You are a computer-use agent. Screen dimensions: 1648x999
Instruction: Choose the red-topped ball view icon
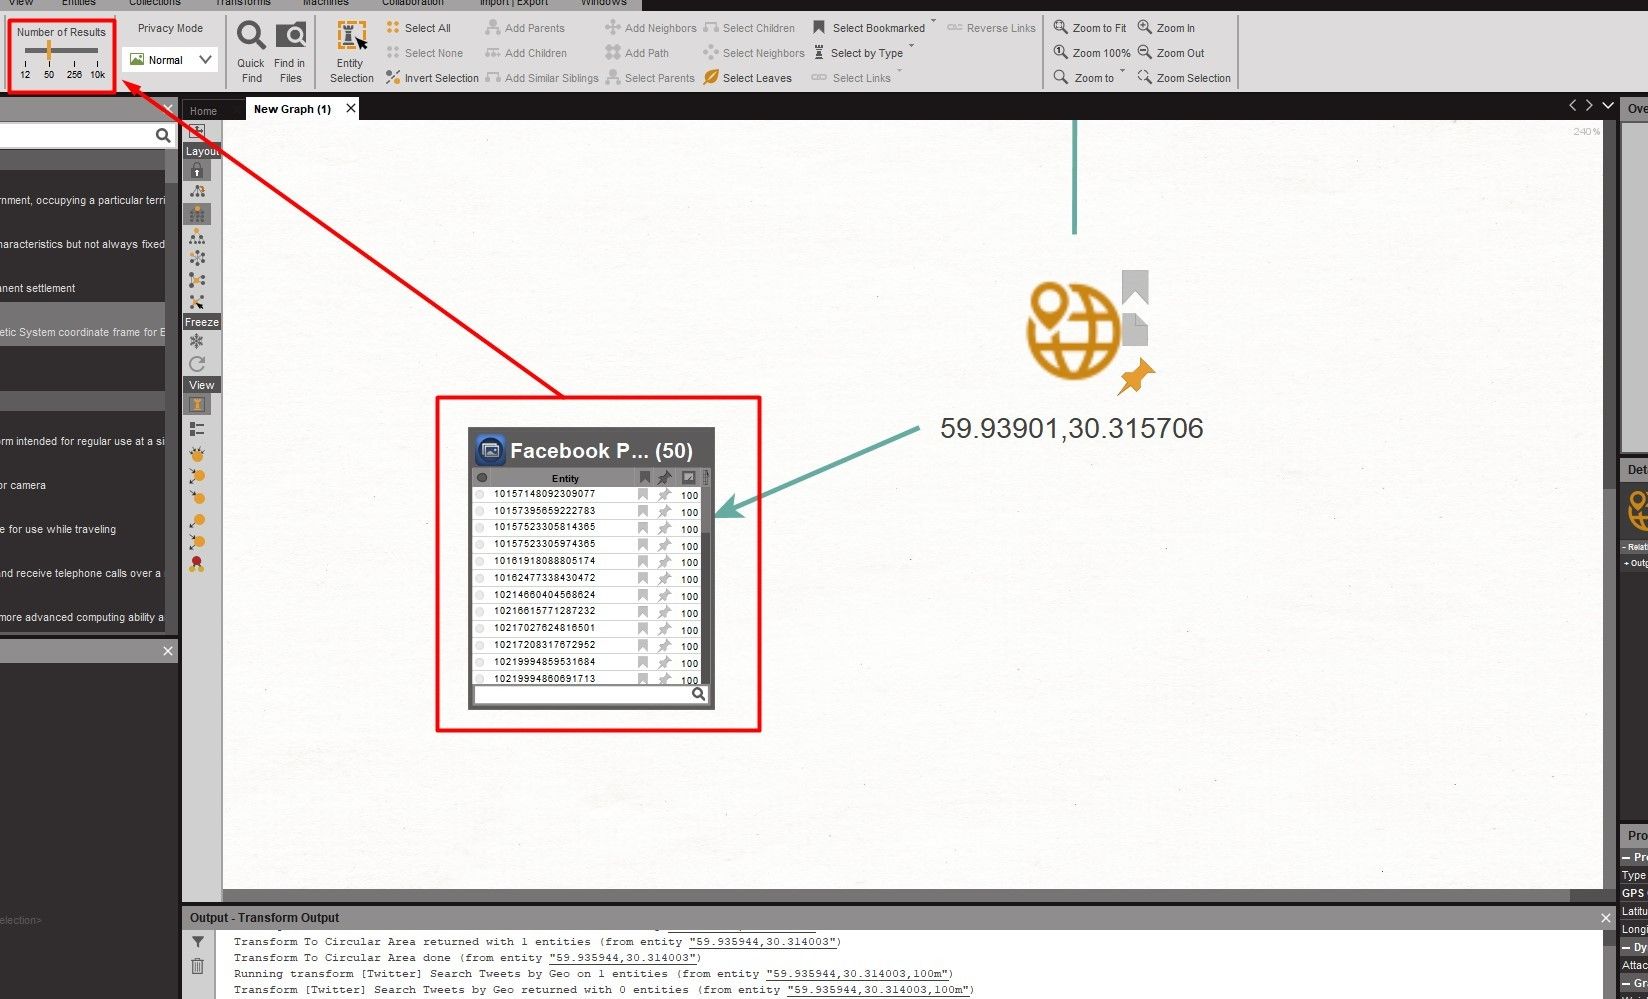pos(197,564)
